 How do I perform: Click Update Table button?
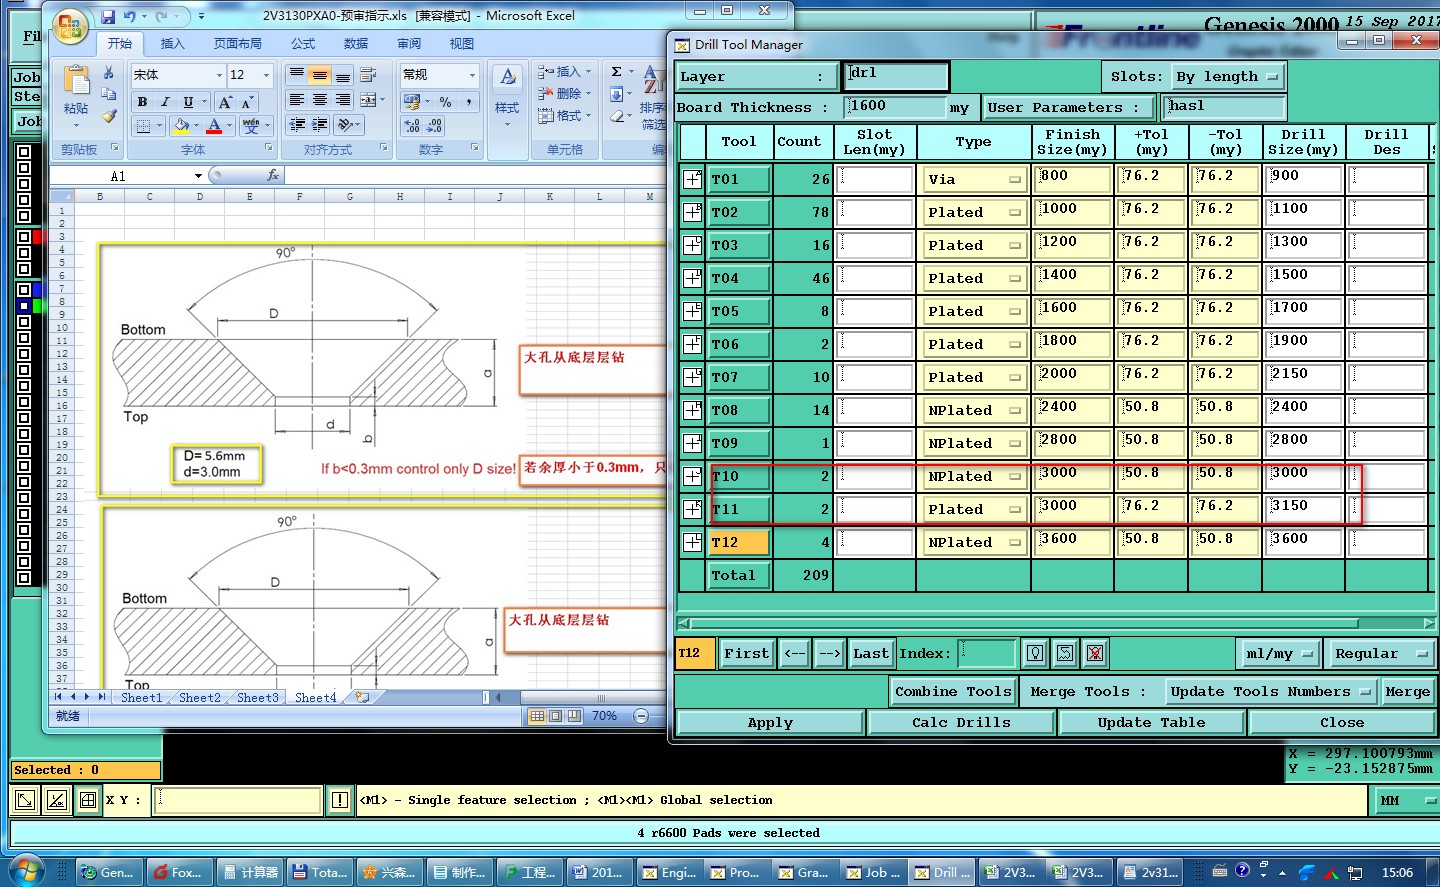1151,722
